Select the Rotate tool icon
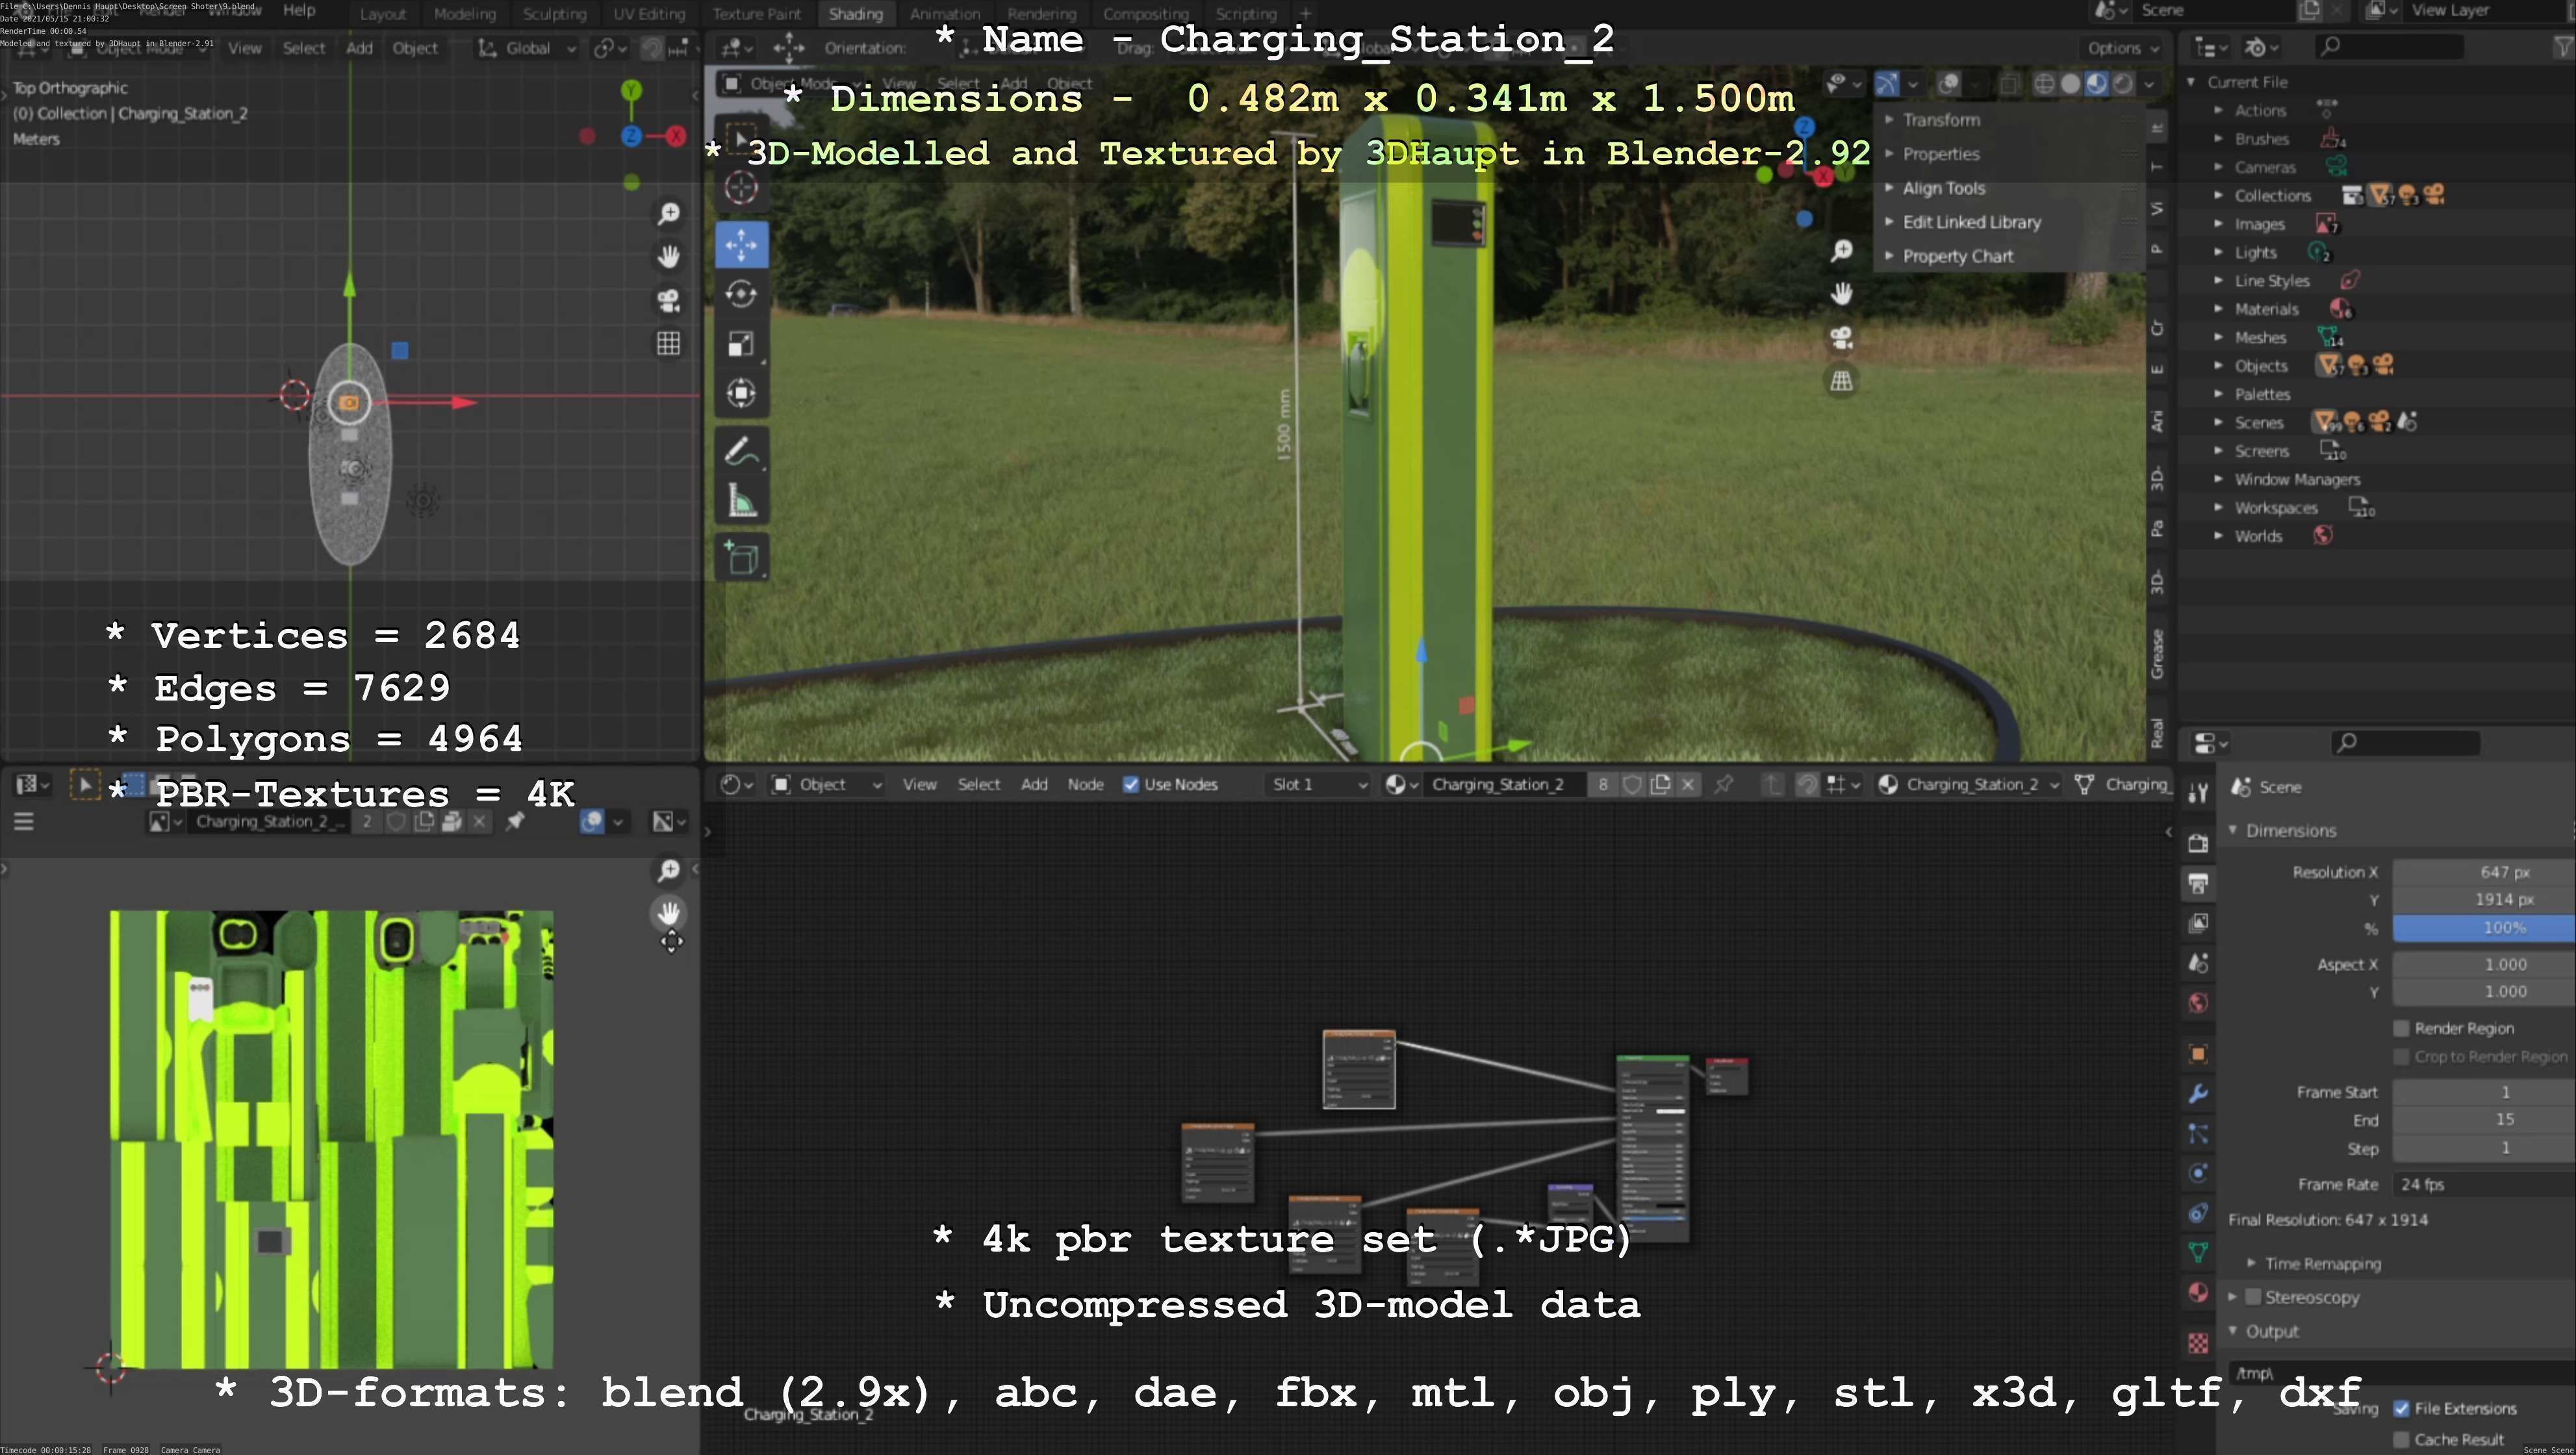Screen dimensions: 2576x1455 click(741, 294)
